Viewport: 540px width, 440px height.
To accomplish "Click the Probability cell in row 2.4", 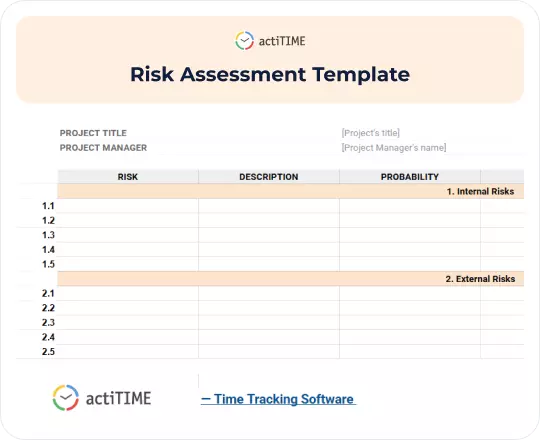I will [x=410, y=337].
